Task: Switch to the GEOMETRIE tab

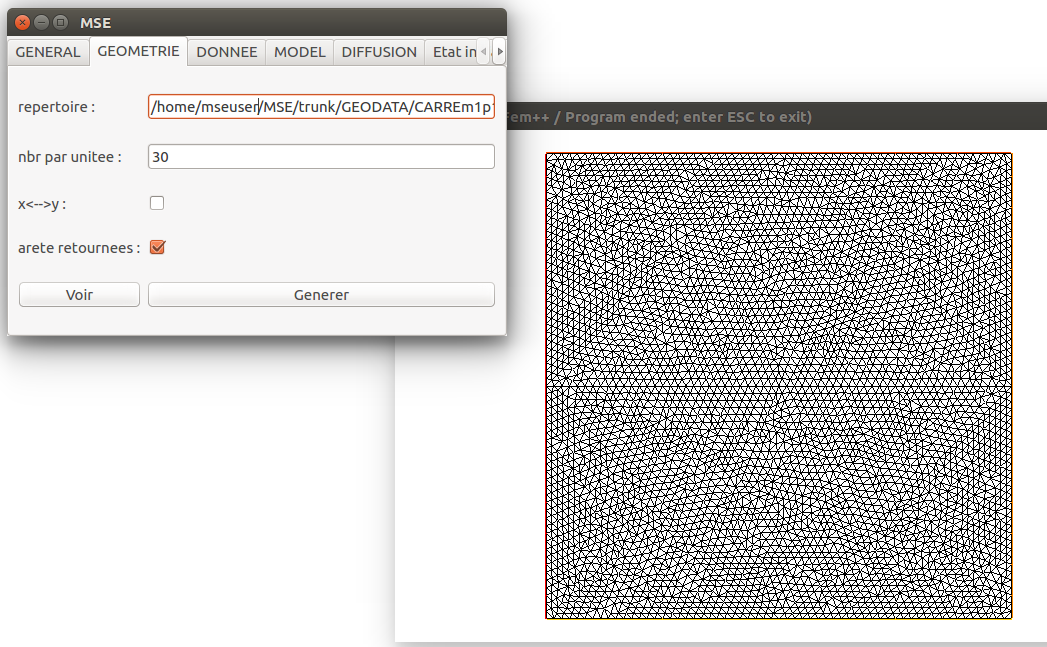Action: [138, 51]
